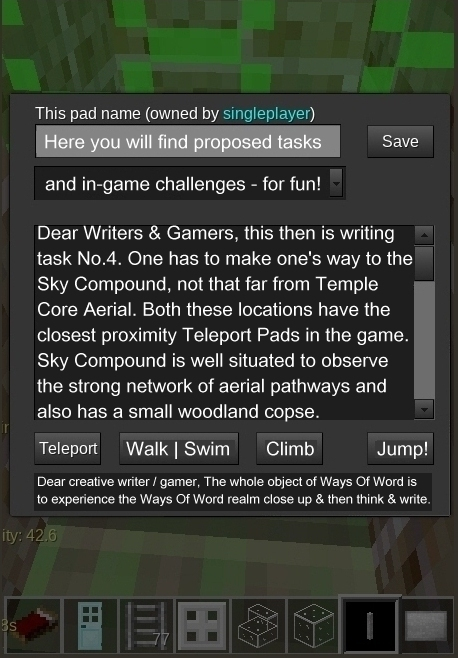
Task: Activate the Climb button
Action: (x=290, y=449)
